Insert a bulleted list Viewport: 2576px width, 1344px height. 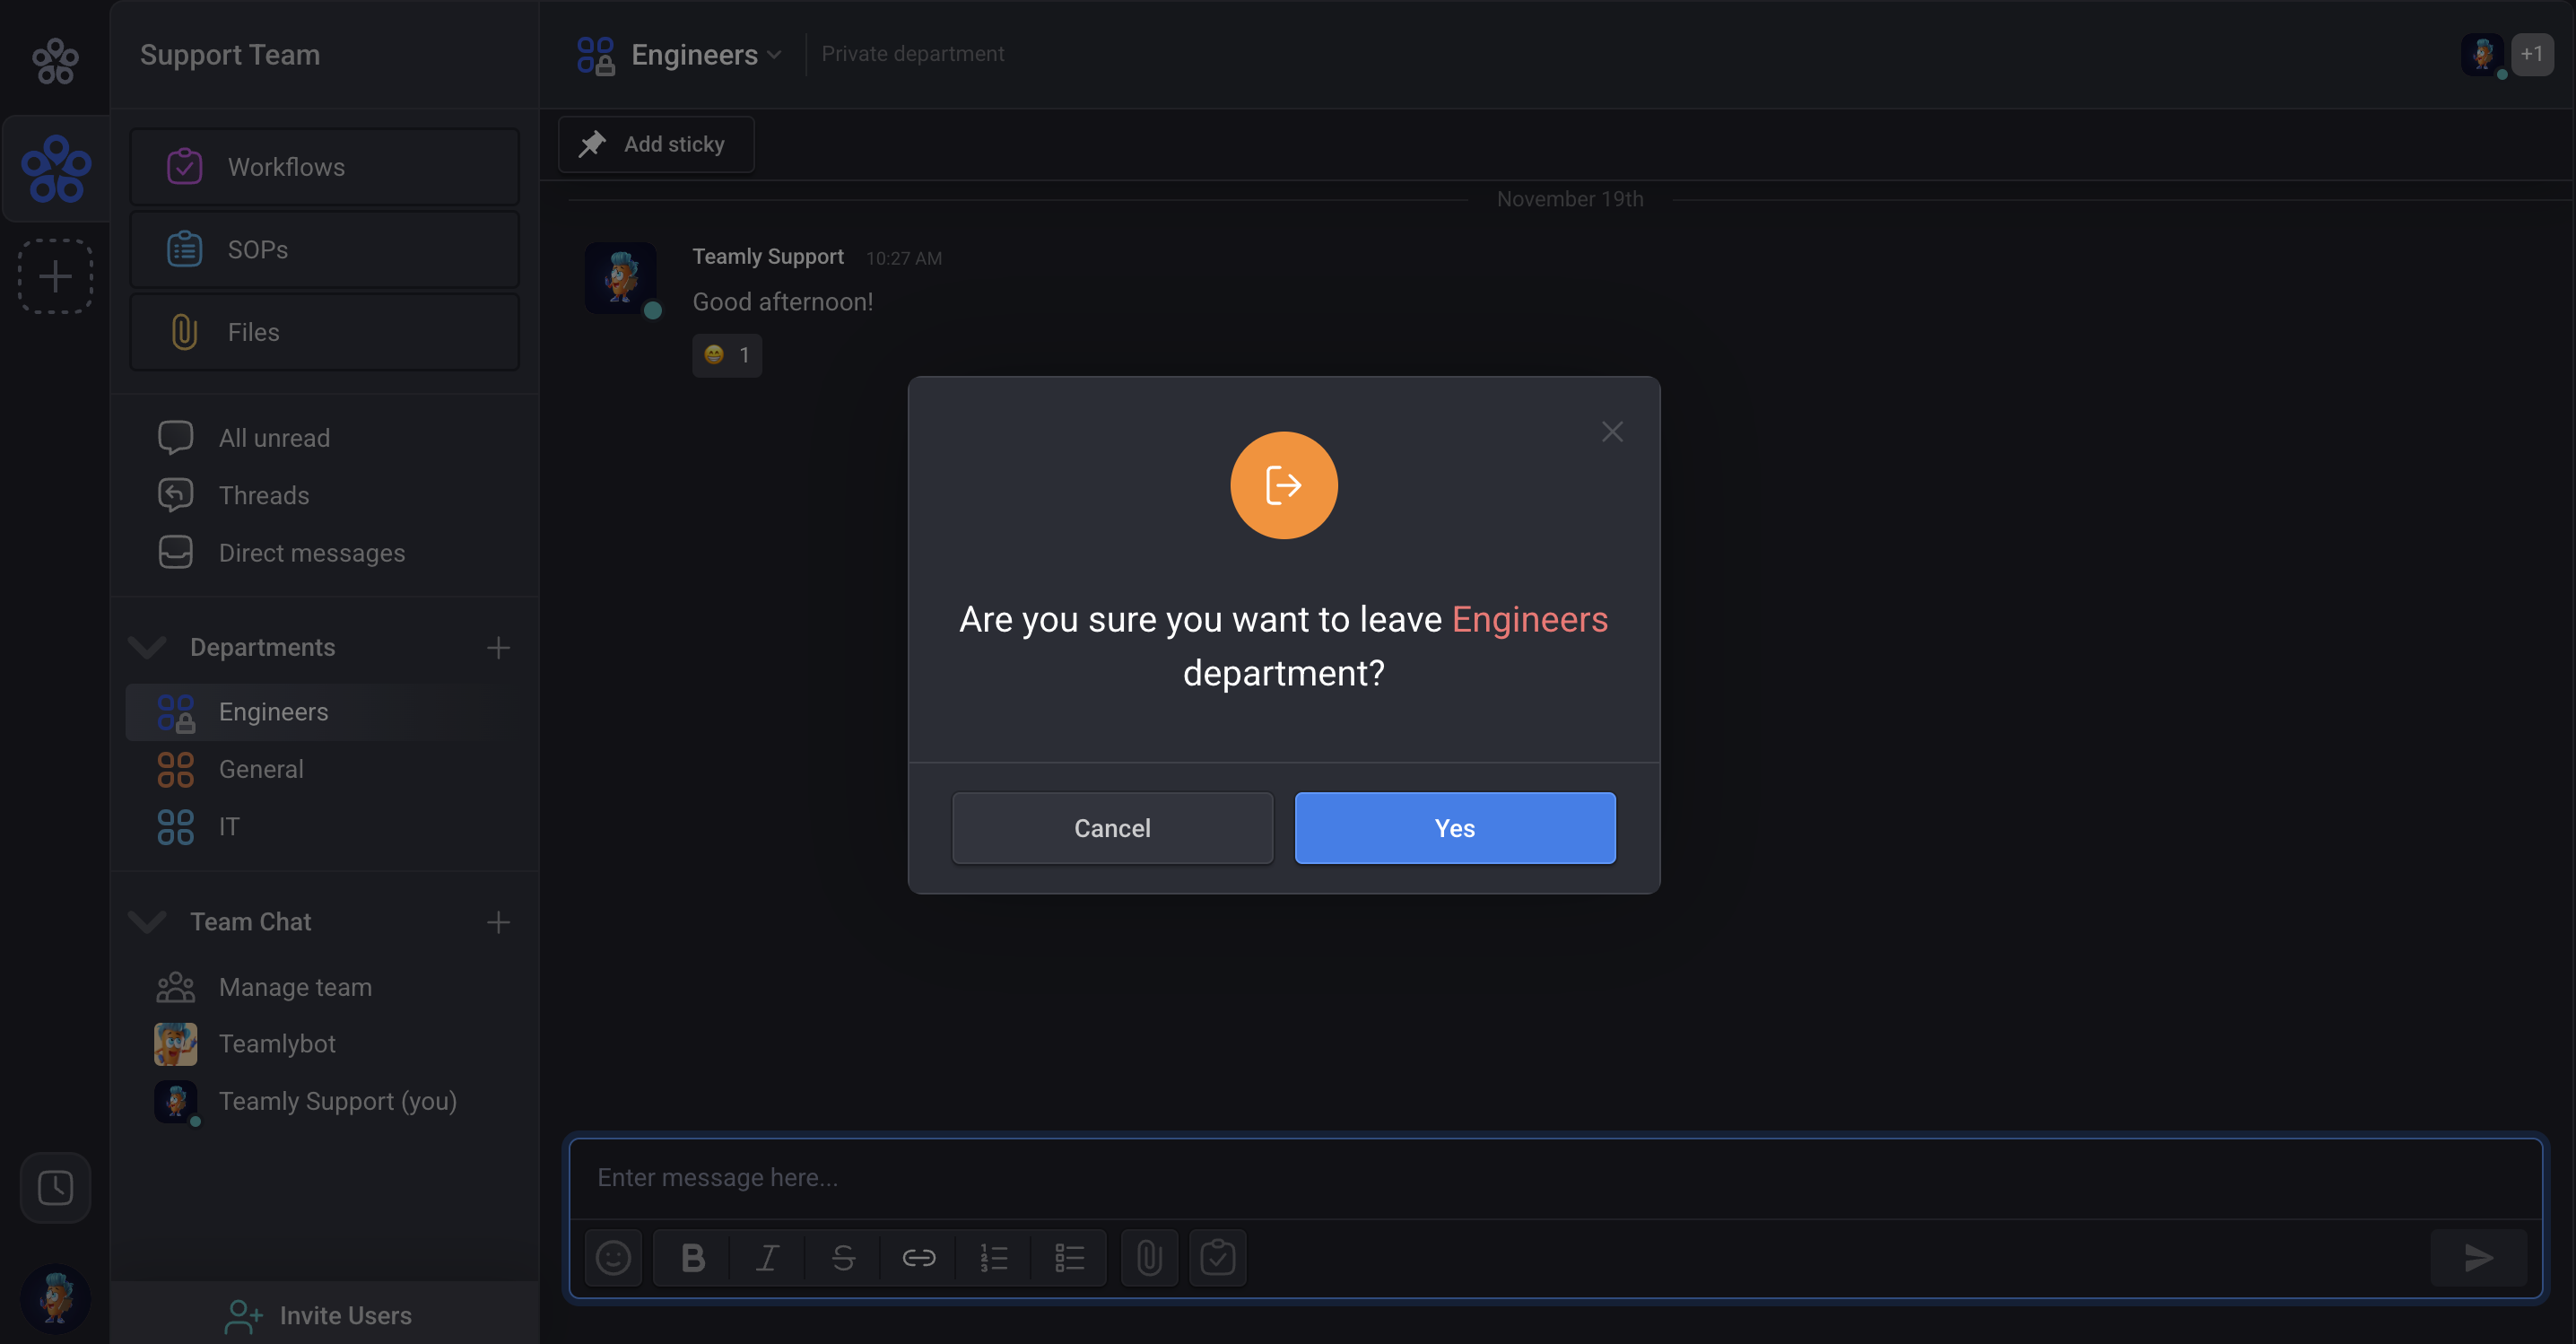pyautogui.click(x=1069, y=1257)
